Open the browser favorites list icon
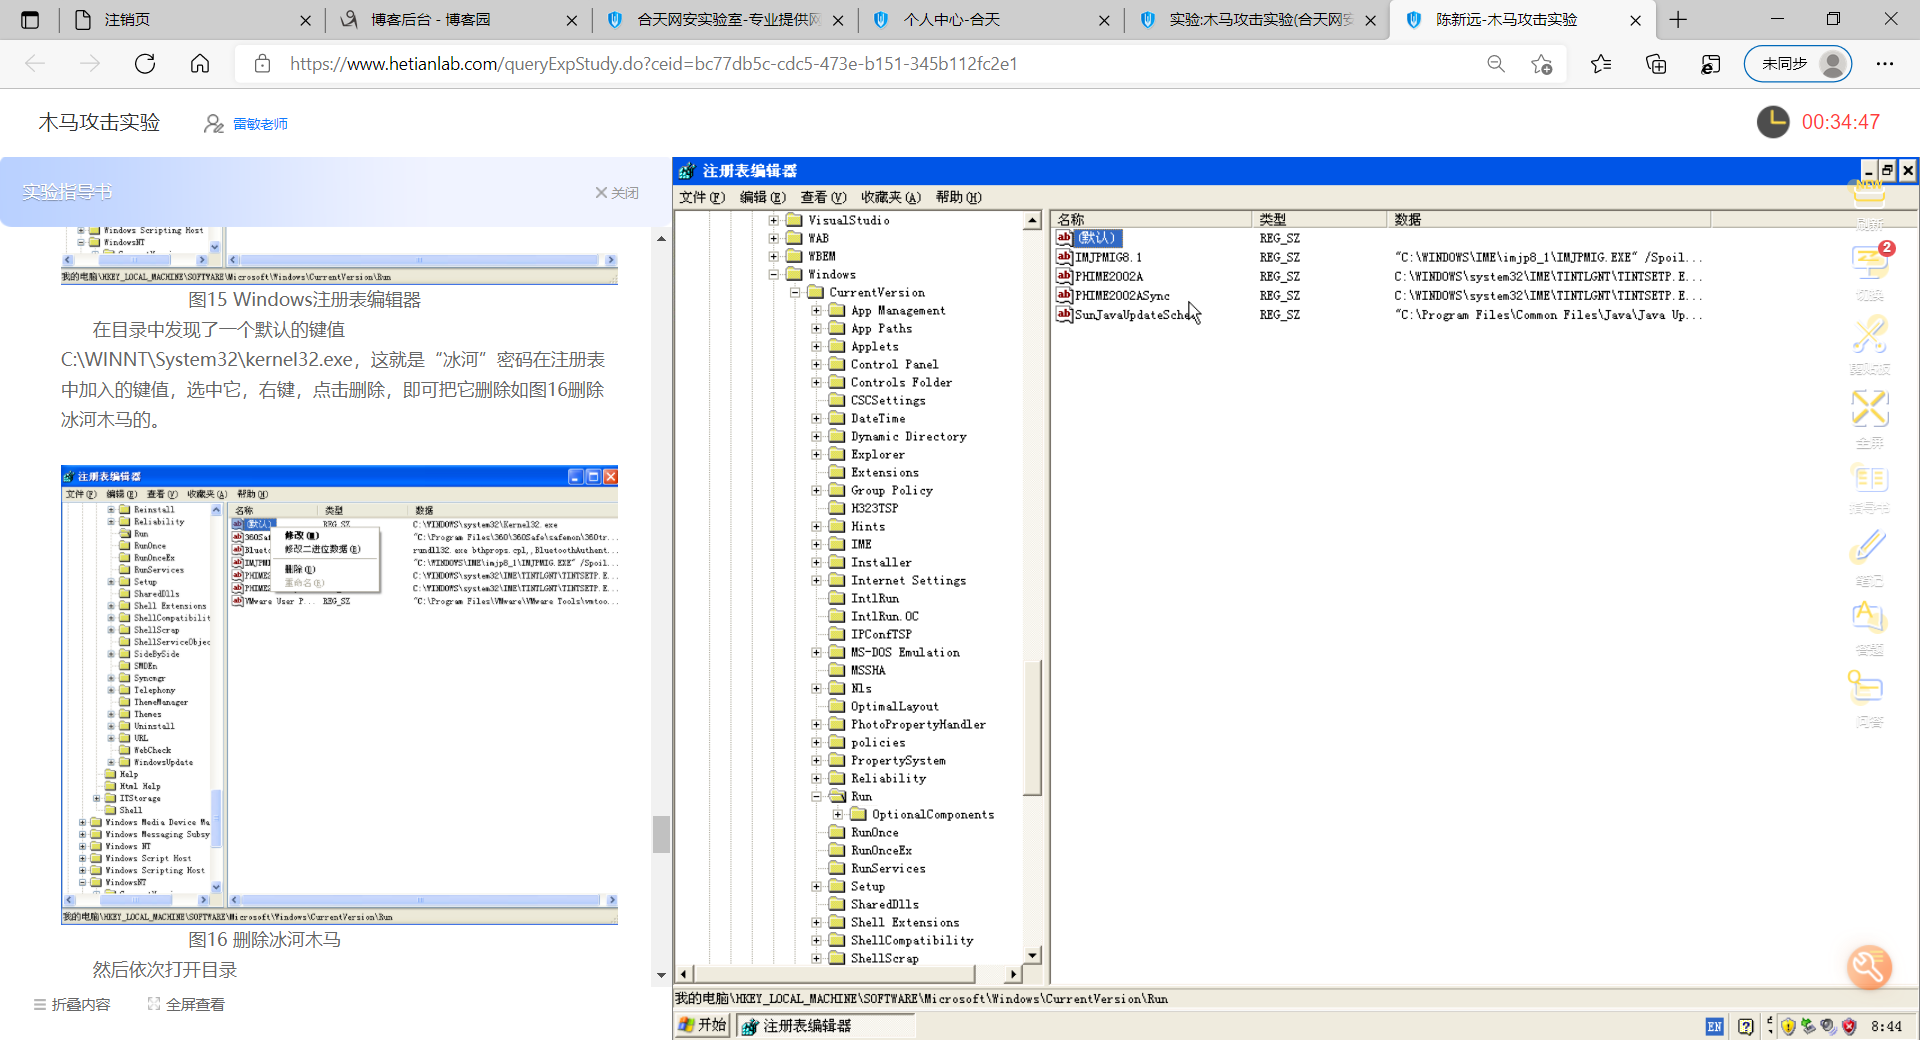This screenshot has width=1920, height=1040. click(1601, 64)
